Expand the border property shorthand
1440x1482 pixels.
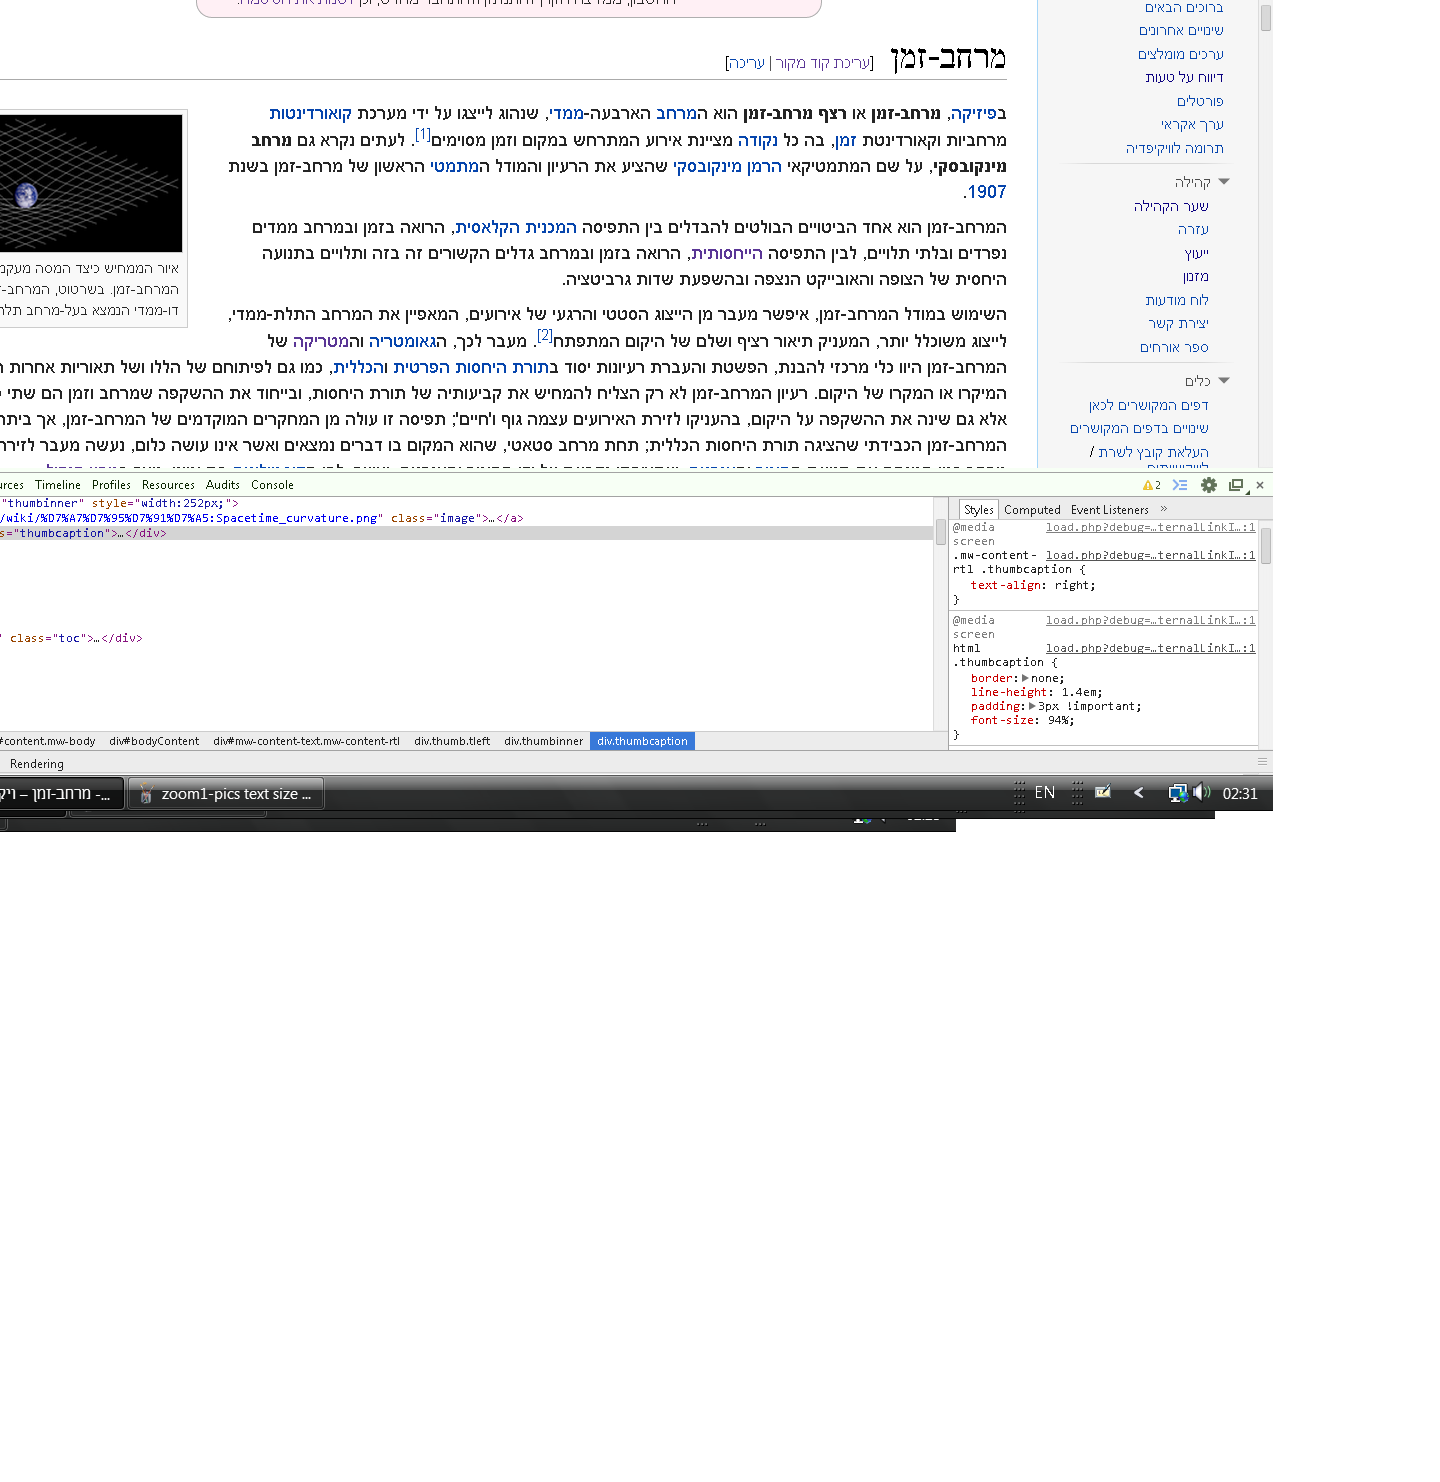click(x=1025, y=678)
